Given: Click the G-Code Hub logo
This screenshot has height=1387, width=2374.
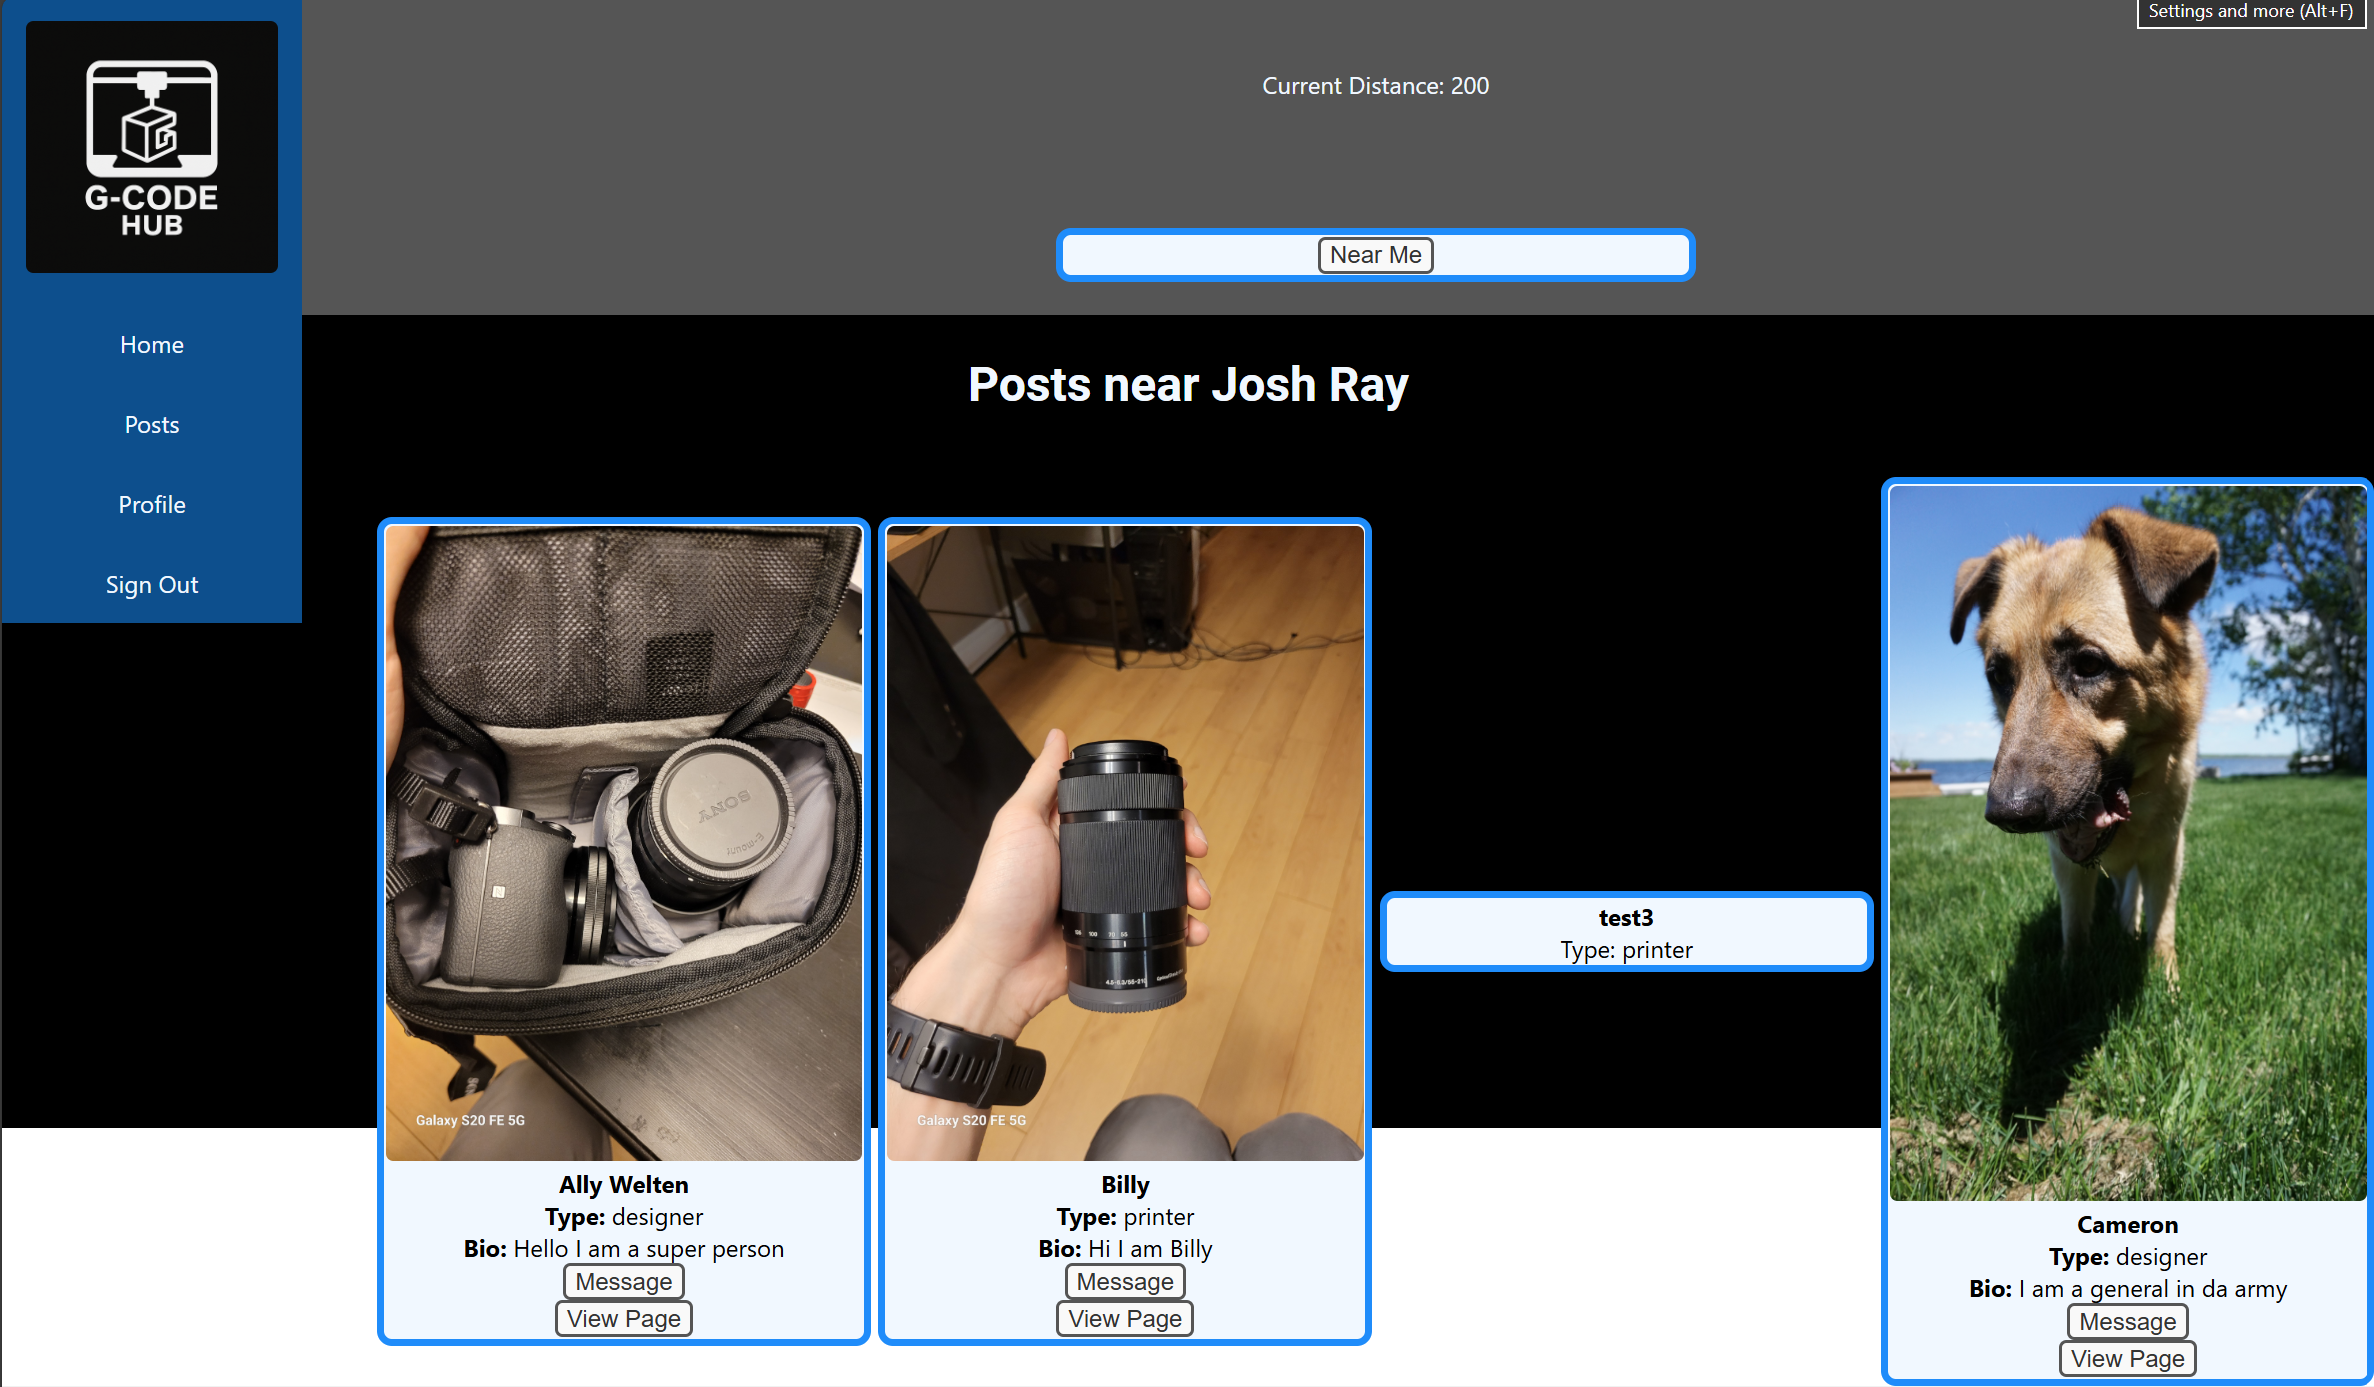Looking at the screenshot, I should [152, 147].
